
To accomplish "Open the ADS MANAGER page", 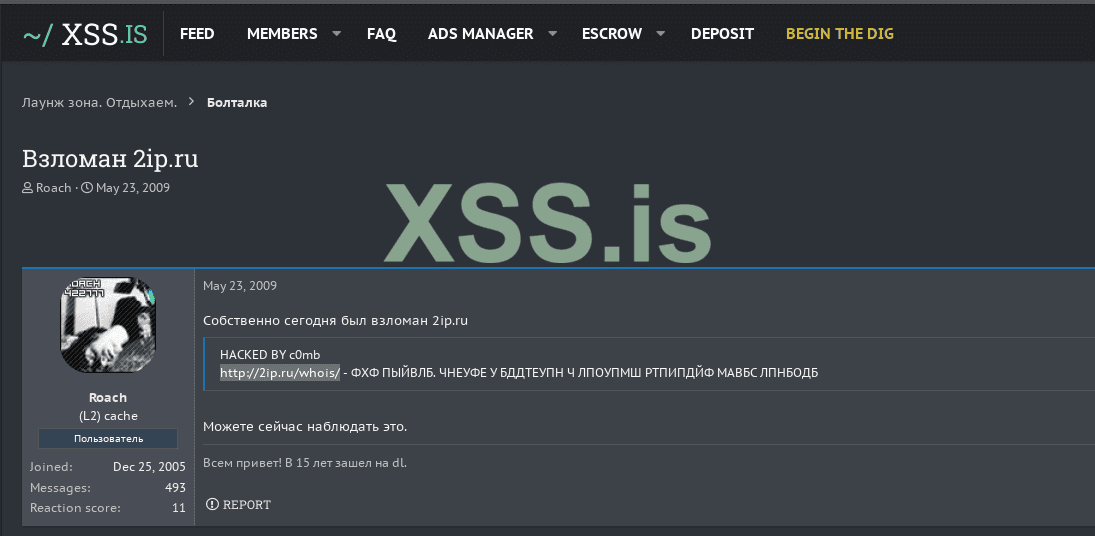I will pyautogui.click(x=480, y=34).
